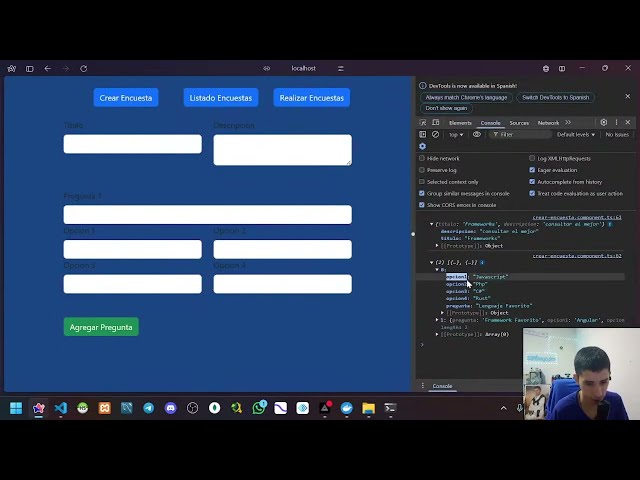Click the Realizar Encuestas button
Viewport: 640px width, 480px height.
pyautogui.click(x=311, y=98)
